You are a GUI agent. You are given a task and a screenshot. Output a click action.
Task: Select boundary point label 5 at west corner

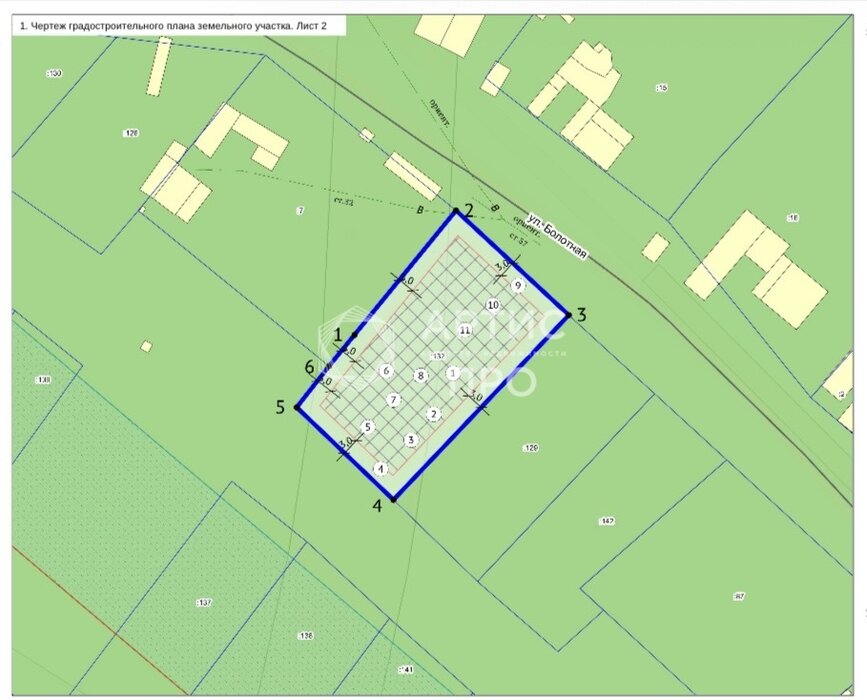tap(280, 408)
